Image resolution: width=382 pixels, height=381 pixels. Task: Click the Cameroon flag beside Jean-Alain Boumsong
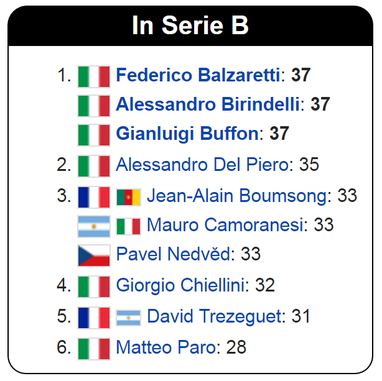[x=128, y=197]
